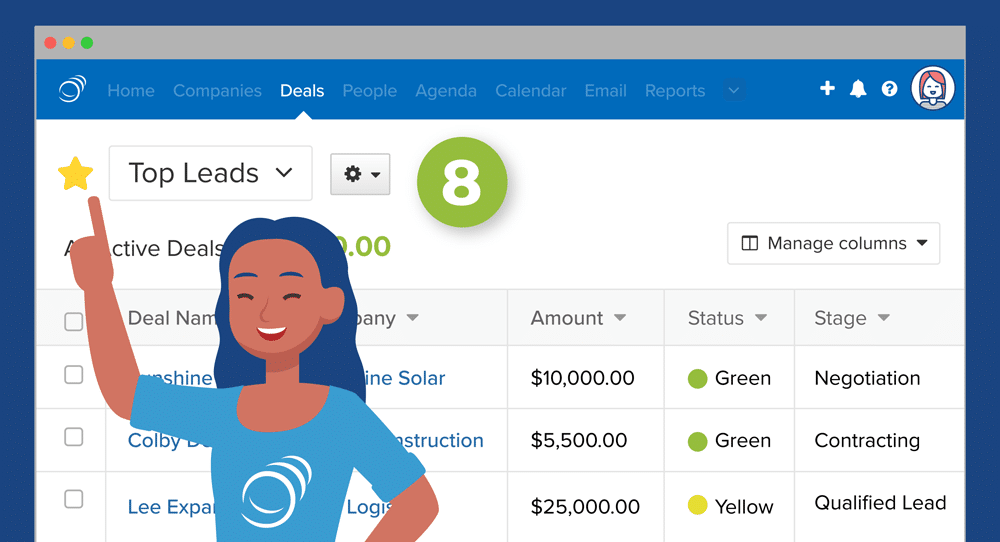Open the Top Leads view dropdown
The height and width of the screenshot is (542, 1000).
[x=210, y=173]
